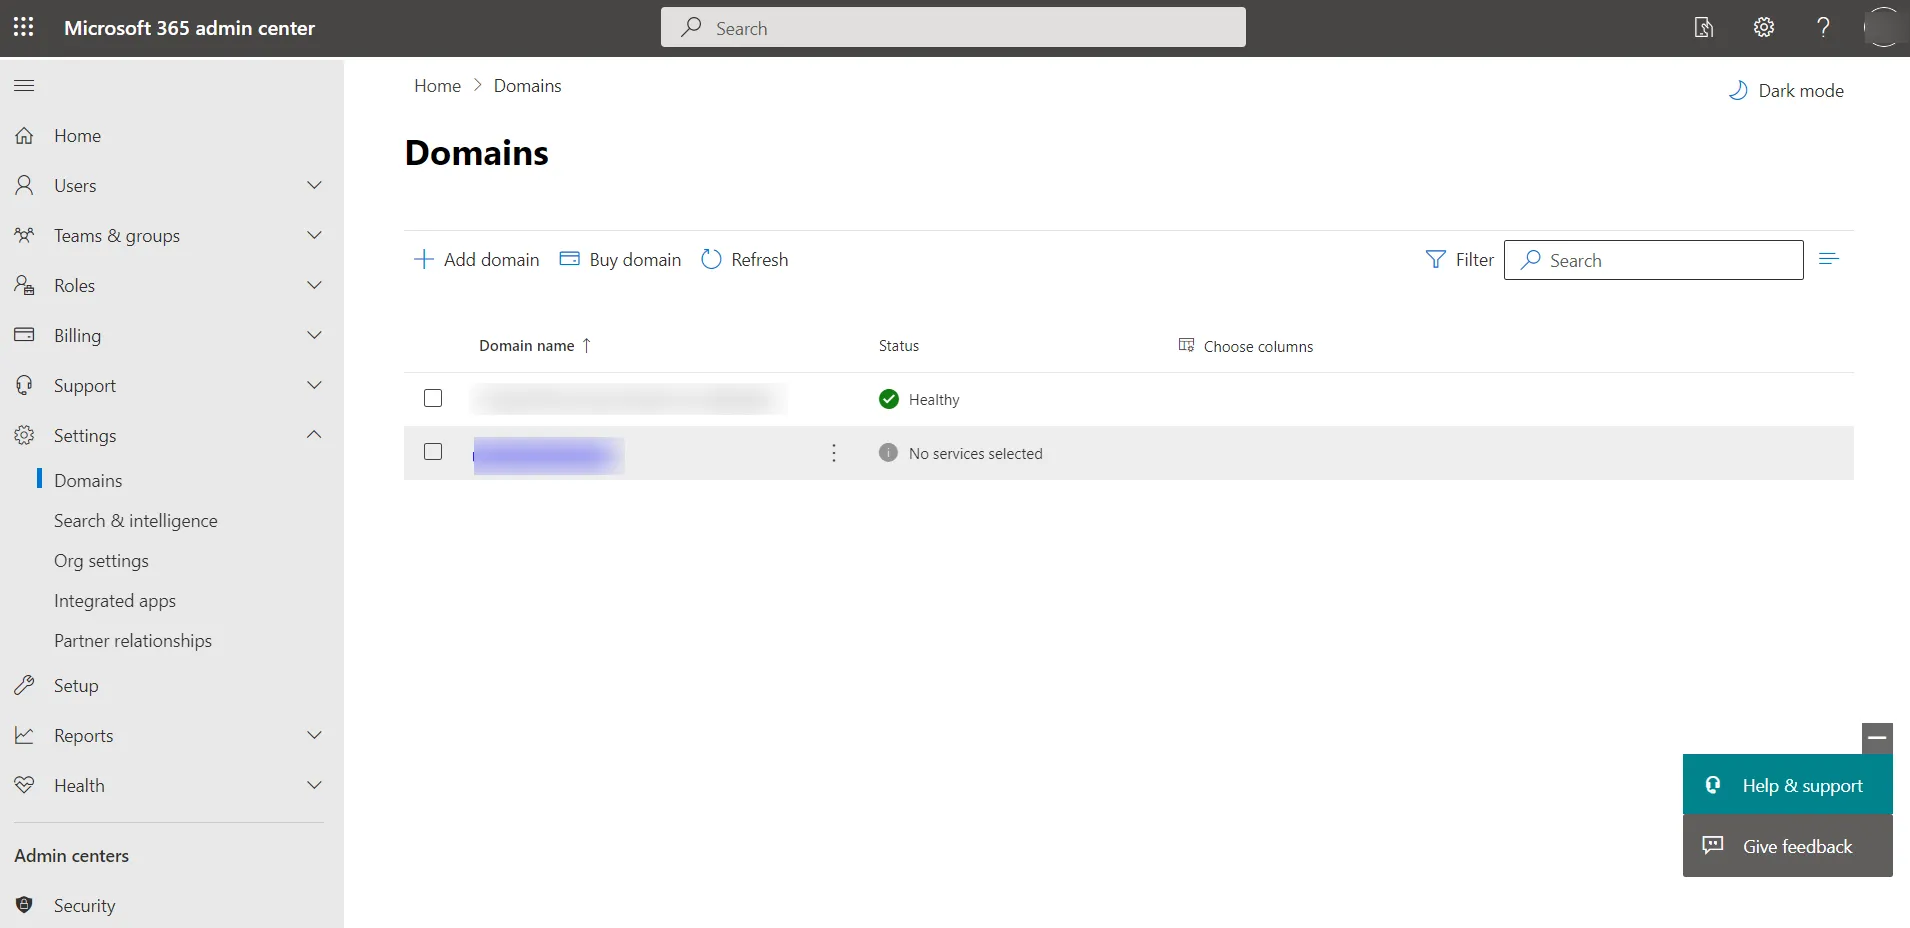The width and height of the screenshot is (1910, 928).
Task: Select the checkbox for the blurred domain row
Action: click(x=432, y=452)
